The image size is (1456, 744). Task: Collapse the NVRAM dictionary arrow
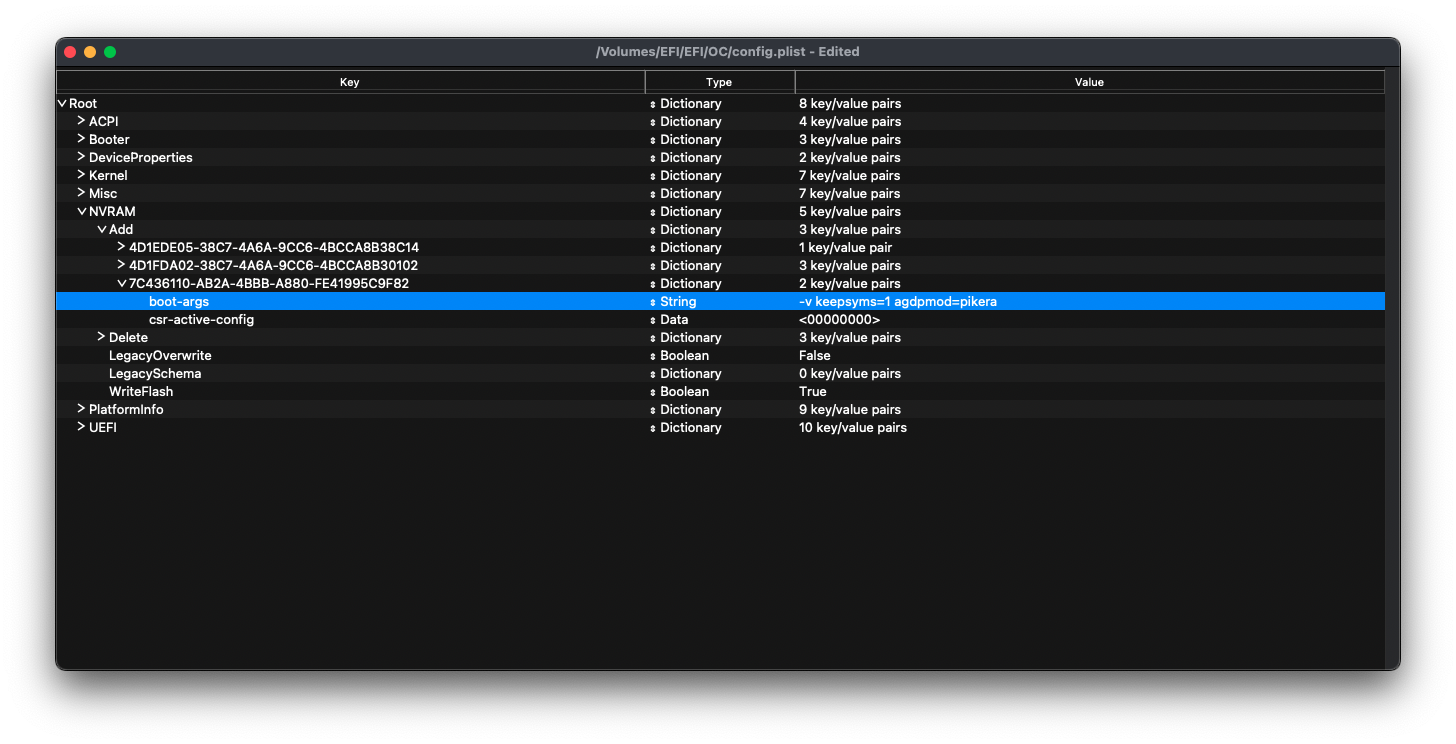[82, 212]
